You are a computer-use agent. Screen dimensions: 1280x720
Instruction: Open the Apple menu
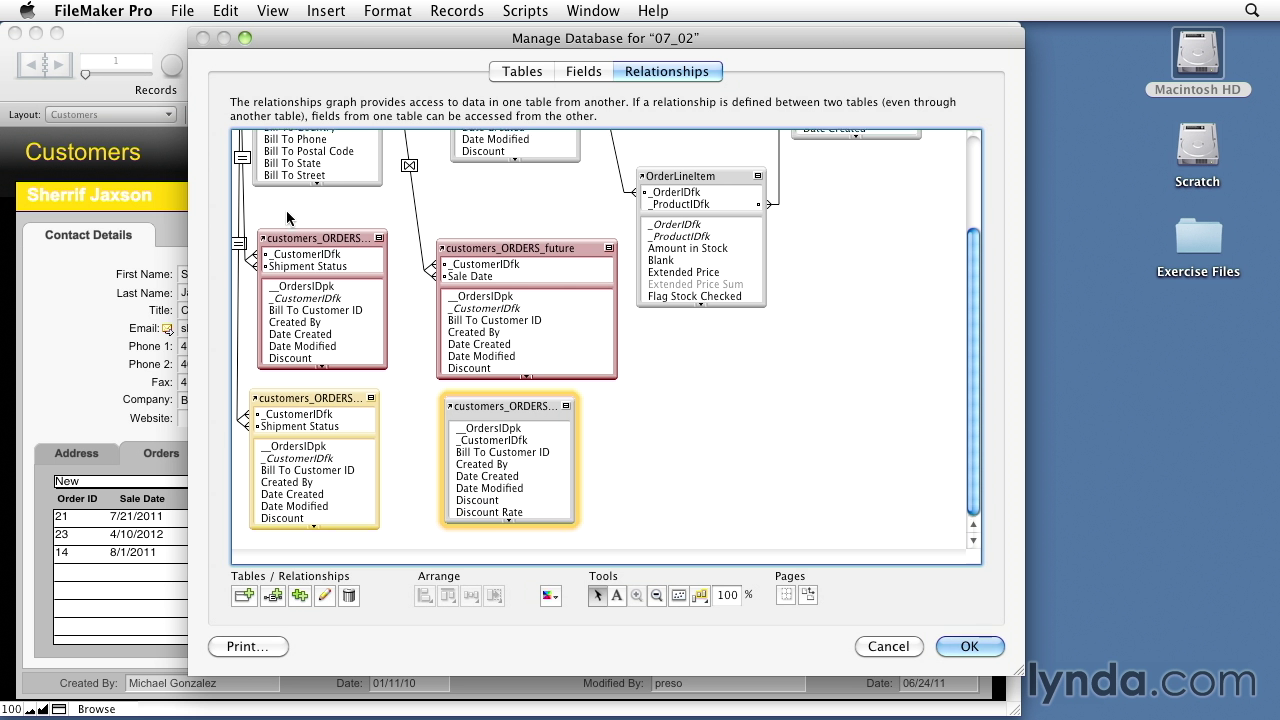[27, 11]
